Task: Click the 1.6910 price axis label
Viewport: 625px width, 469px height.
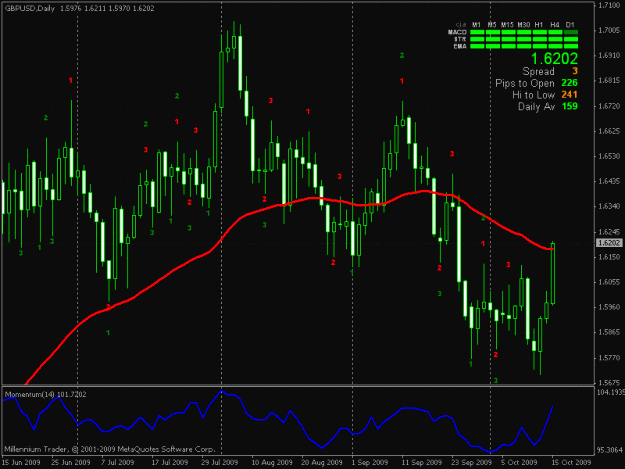Action: click(x=609, y=55)
